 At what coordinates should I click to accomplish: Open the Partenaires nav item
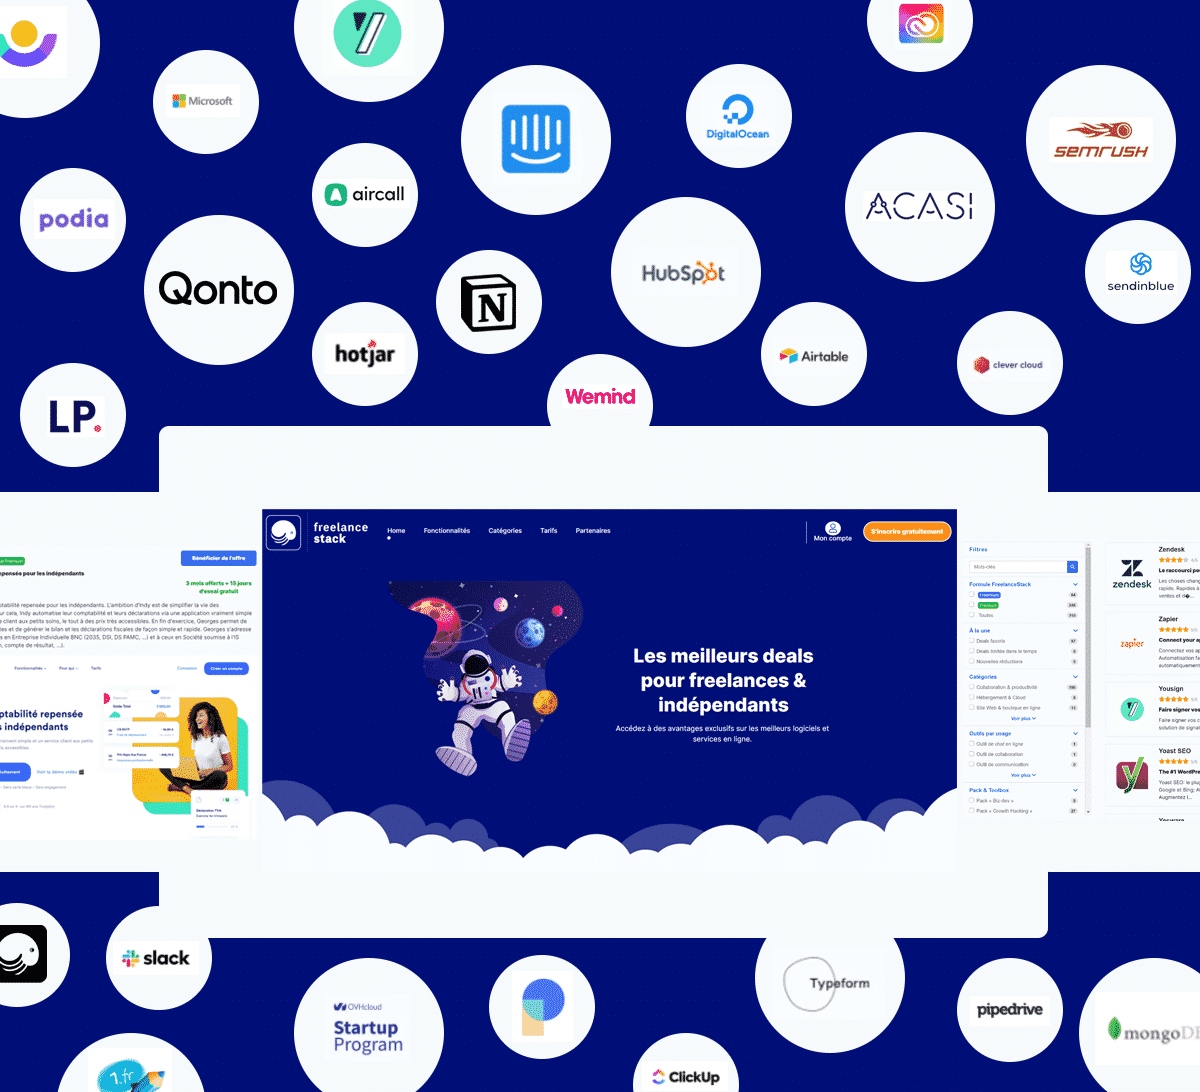[593, 531]
